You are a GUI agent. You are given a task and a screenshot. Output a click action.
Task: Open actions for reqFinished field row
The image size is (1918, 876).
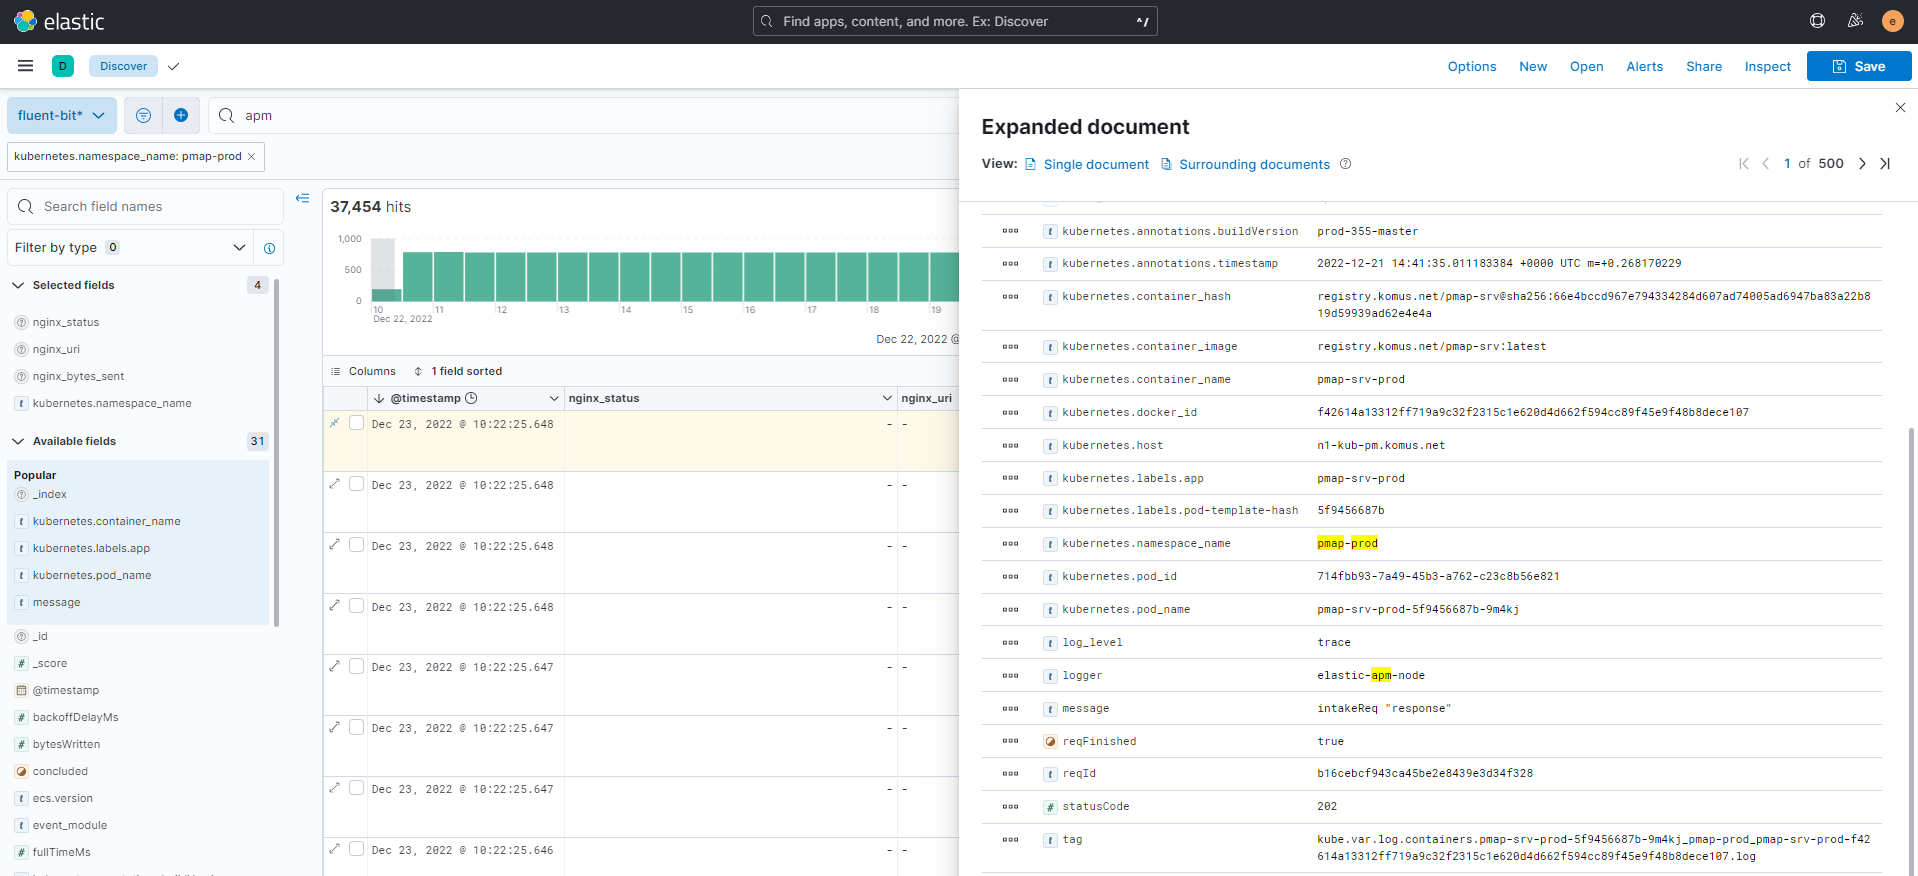pyautogui.click(x=1010, y=741)
